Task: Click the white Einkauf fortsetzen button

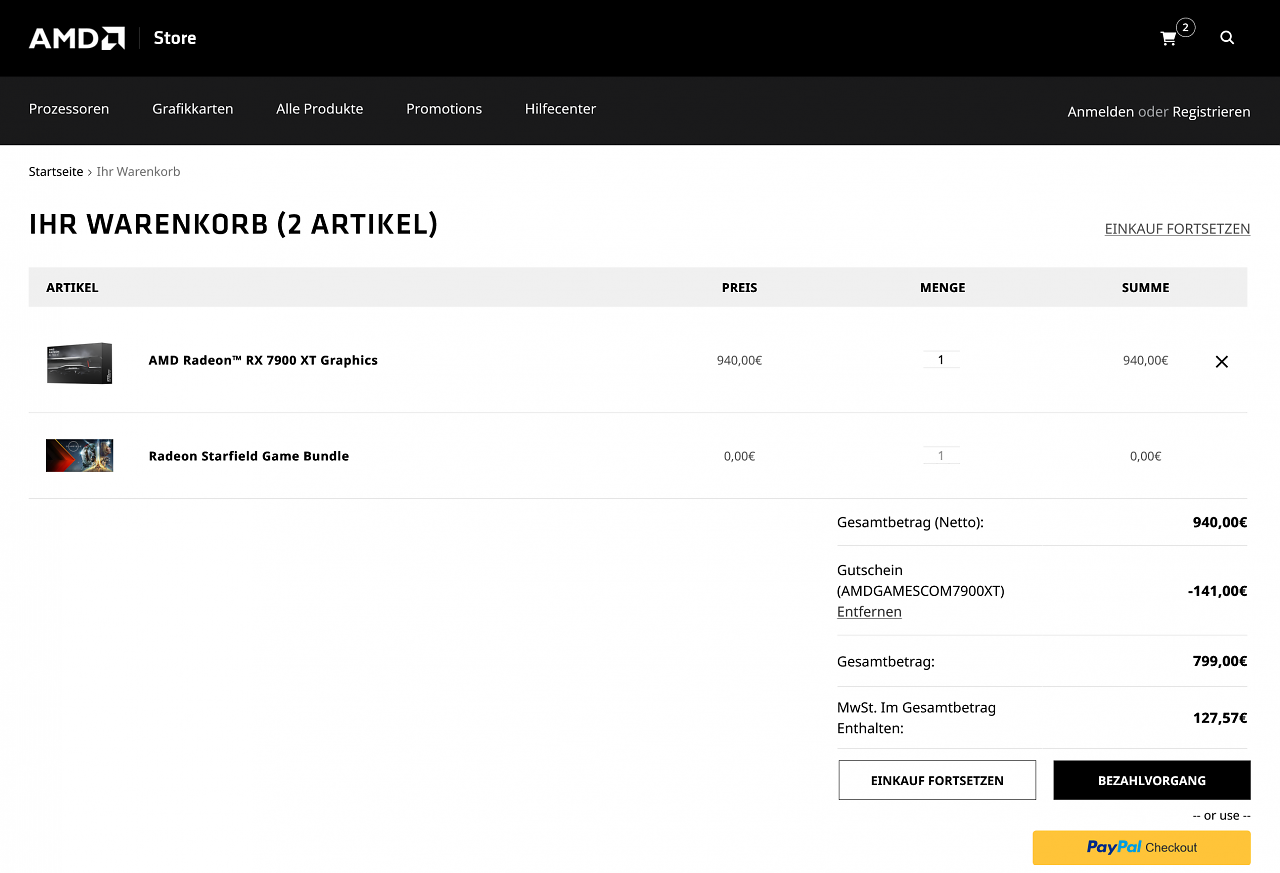Action: coord(937,780)
